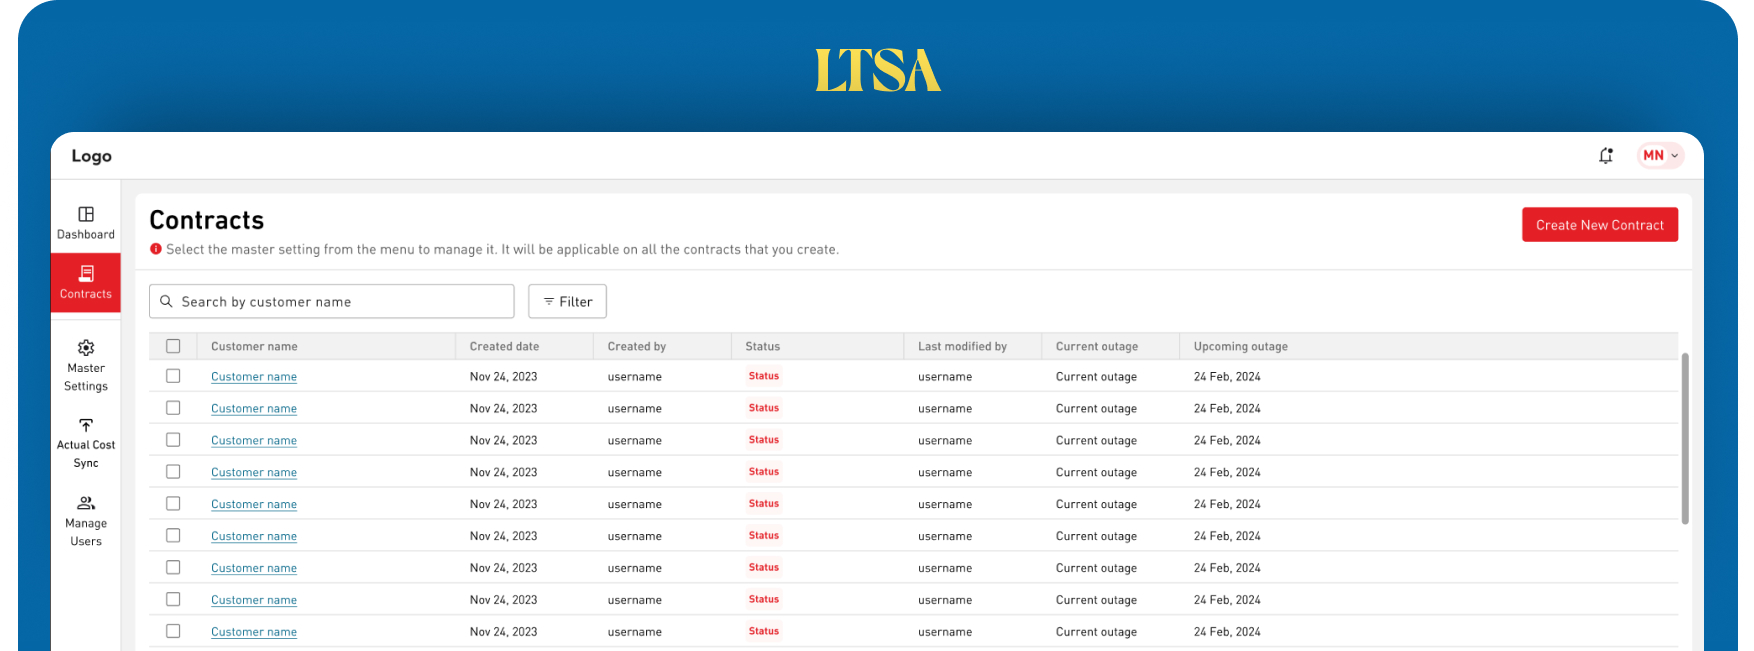Click the Master Settings menu label

[x=86, y=377]
